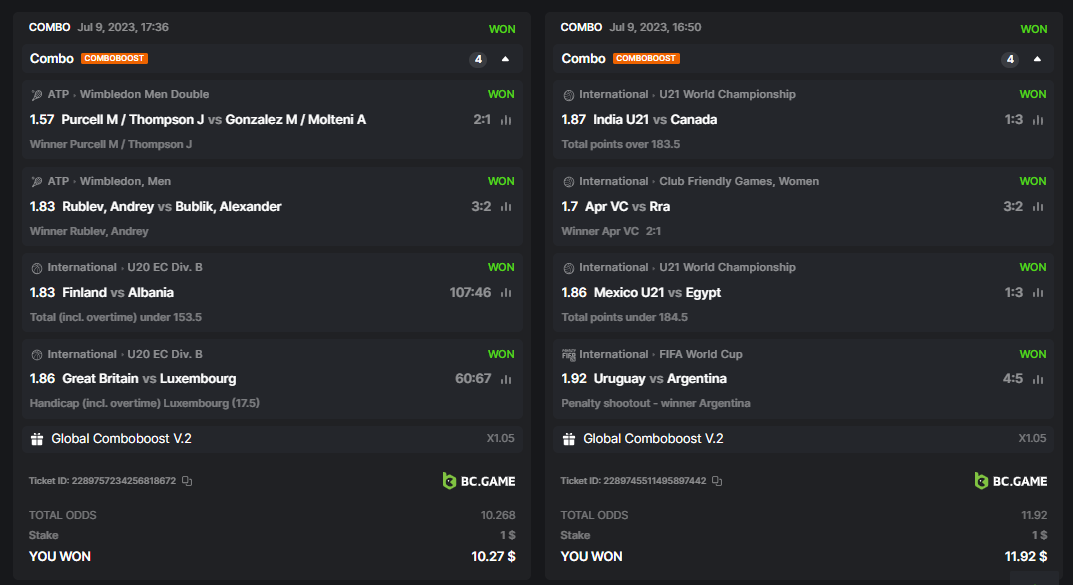Open stats for India U21 vs Canada
This screenshot has width=1073, height=585.
pyautogui.click(x=1038, y=120)
